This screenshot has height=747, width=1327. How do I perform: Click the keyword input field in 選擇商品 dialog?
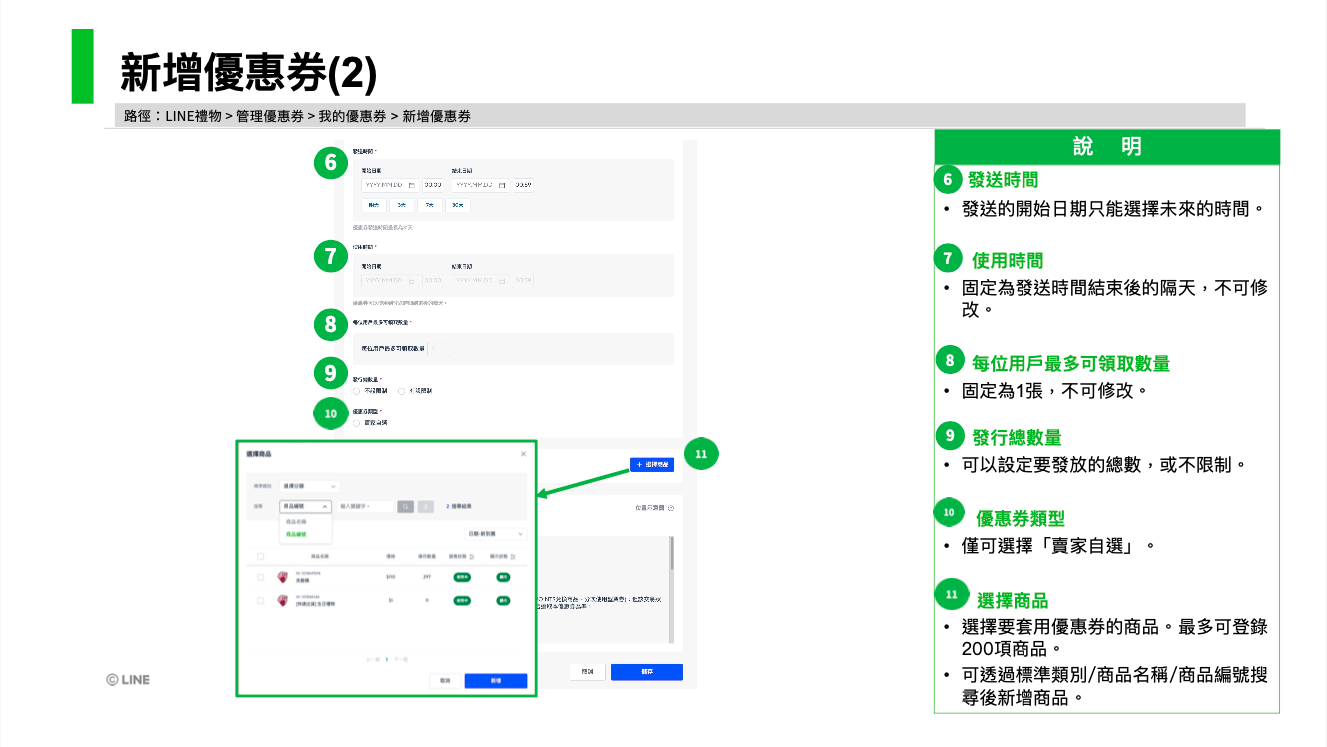click(x=364, y=506)
